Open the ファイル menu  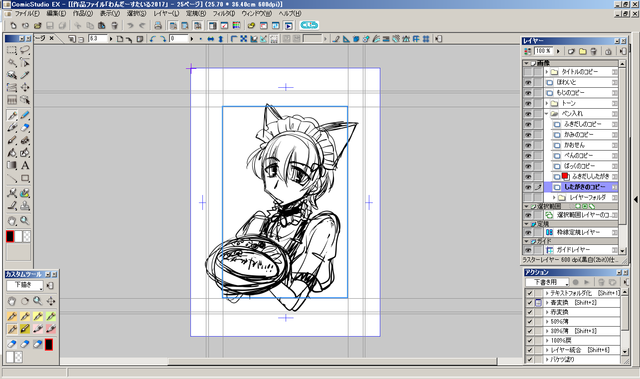tap(27, 13)
